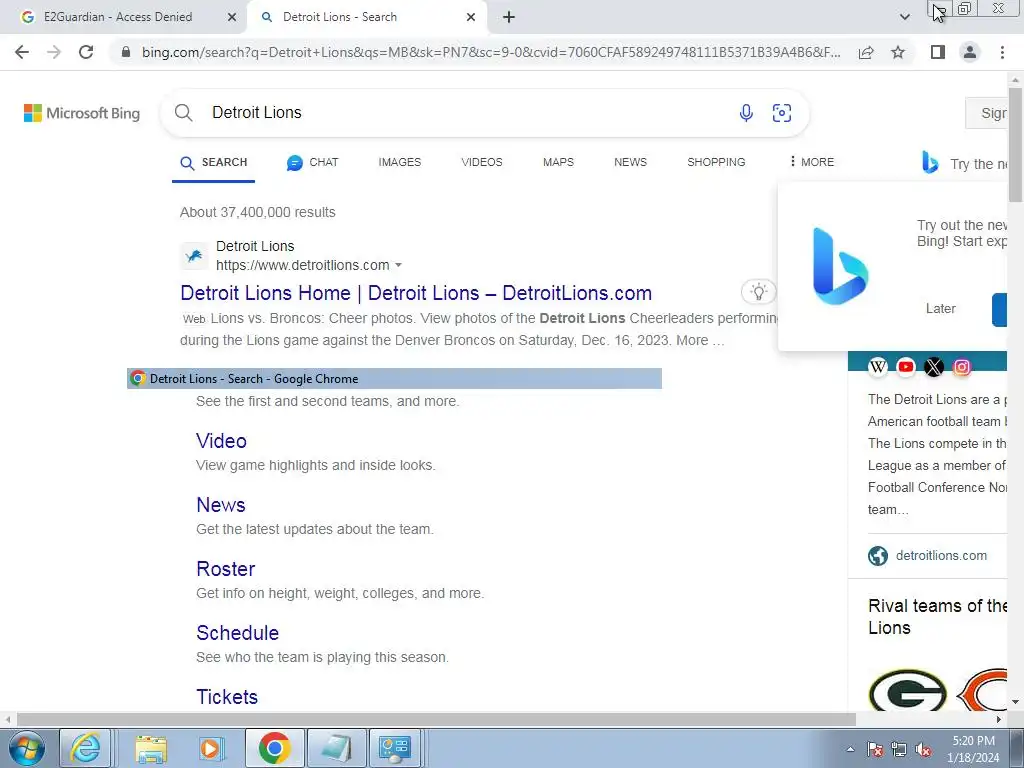Open the Tickets sublink
Screen dimensions: 1024x768
coord(227,697)
